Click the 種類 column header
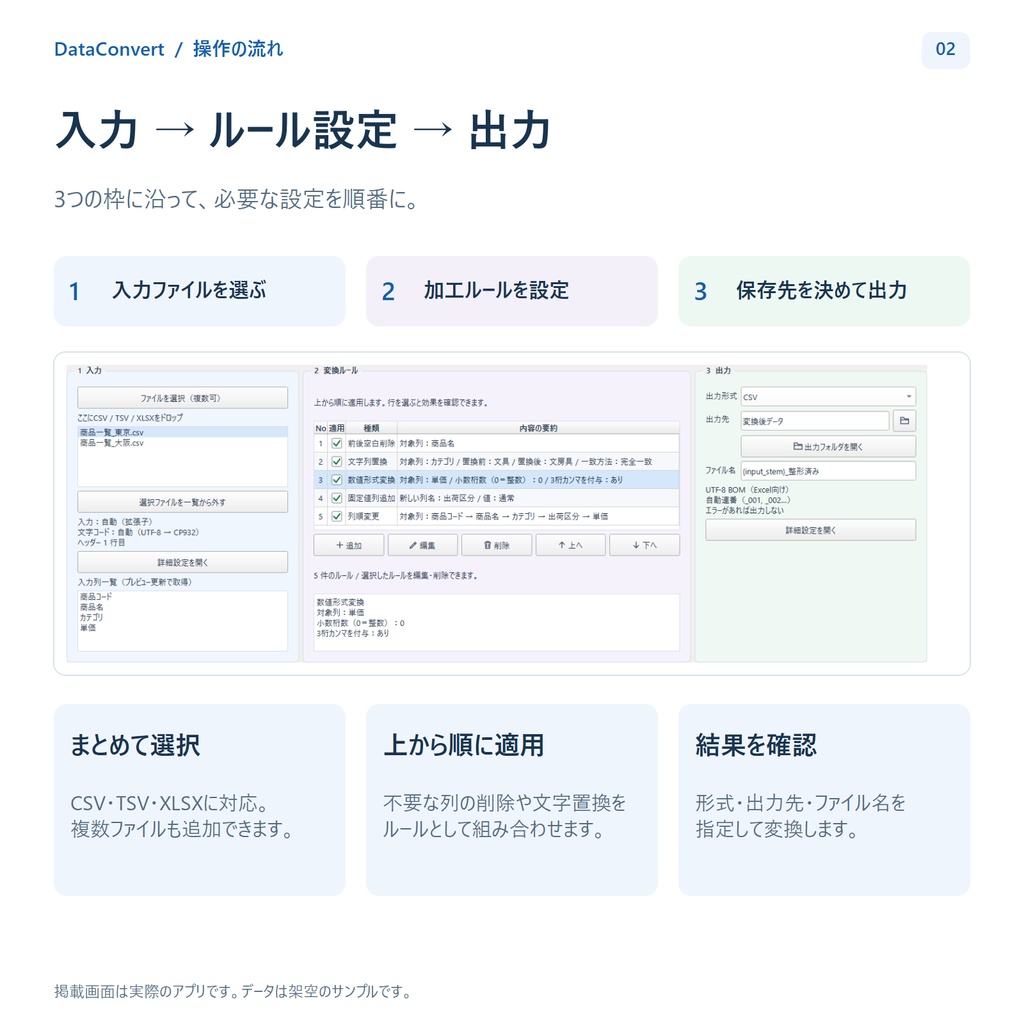Screen dimensions: 1024x1024 [371, 428]
